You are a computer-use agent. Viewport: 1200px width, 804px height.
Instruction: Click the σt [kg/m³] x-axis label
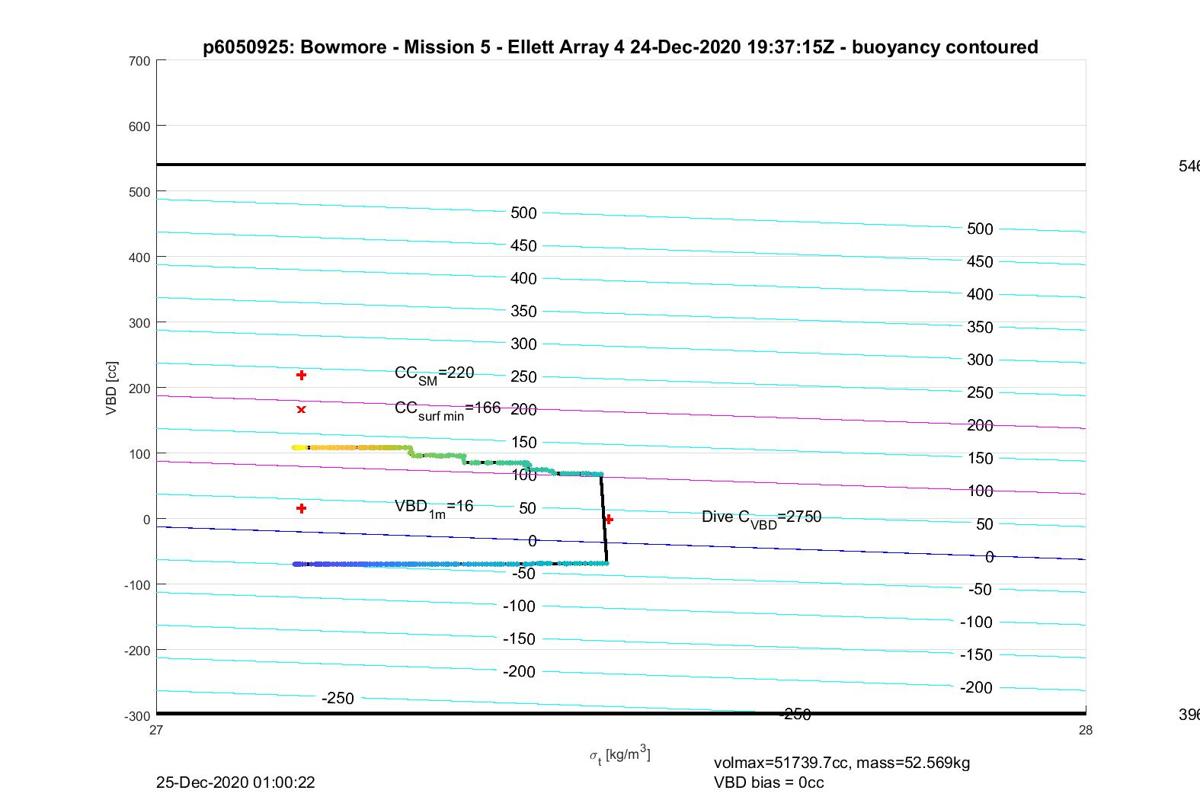point(619,755)
